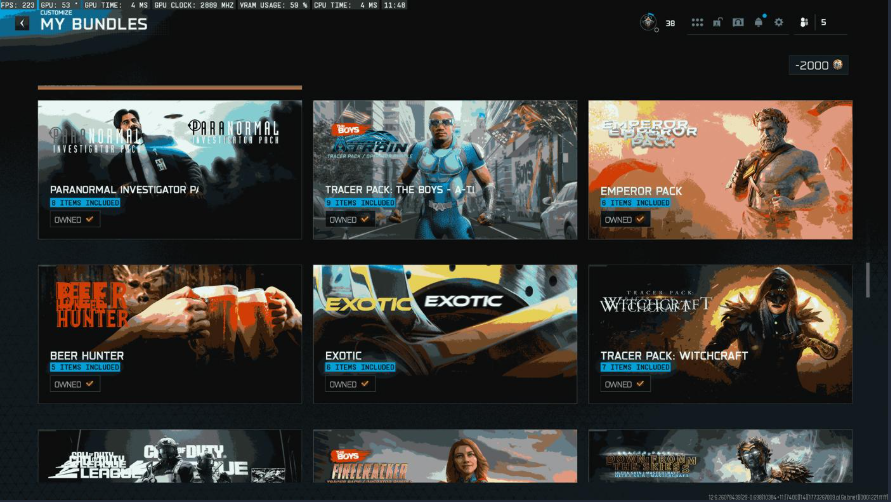Click the COD Points coin icon
This screenshot has width=891, height=502.
pyautogui.click(x=838, y=65)
